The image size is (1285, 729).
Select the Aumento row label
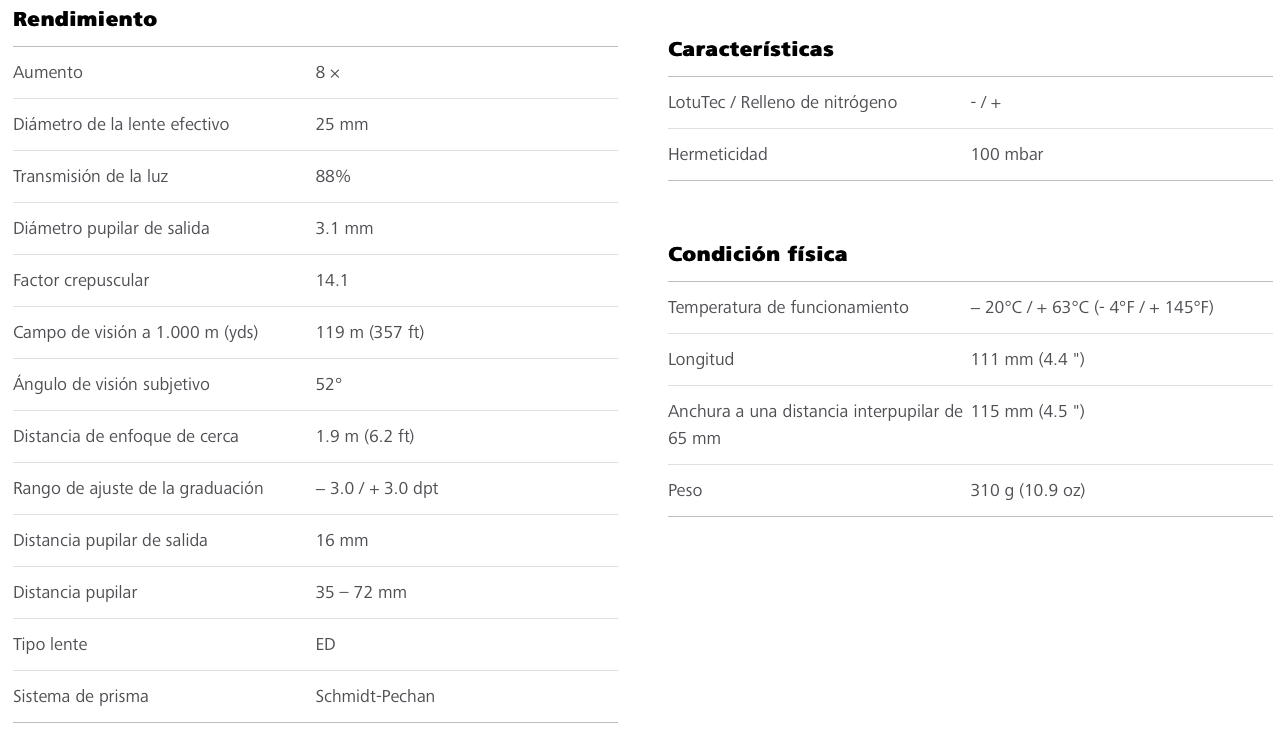[x=48, y=72]
